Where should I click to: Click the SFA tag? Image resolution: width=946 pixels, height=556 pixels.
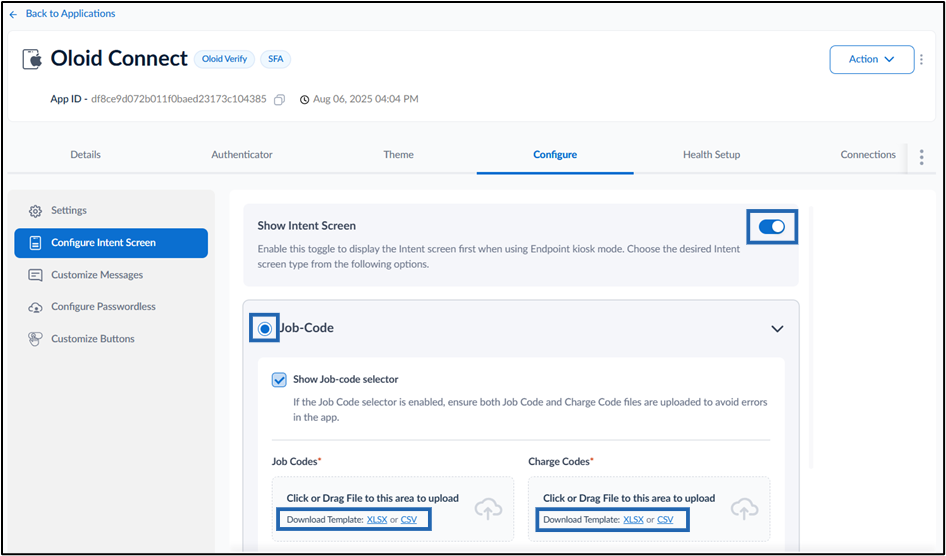pyautogui.click(x=276, y=59)
